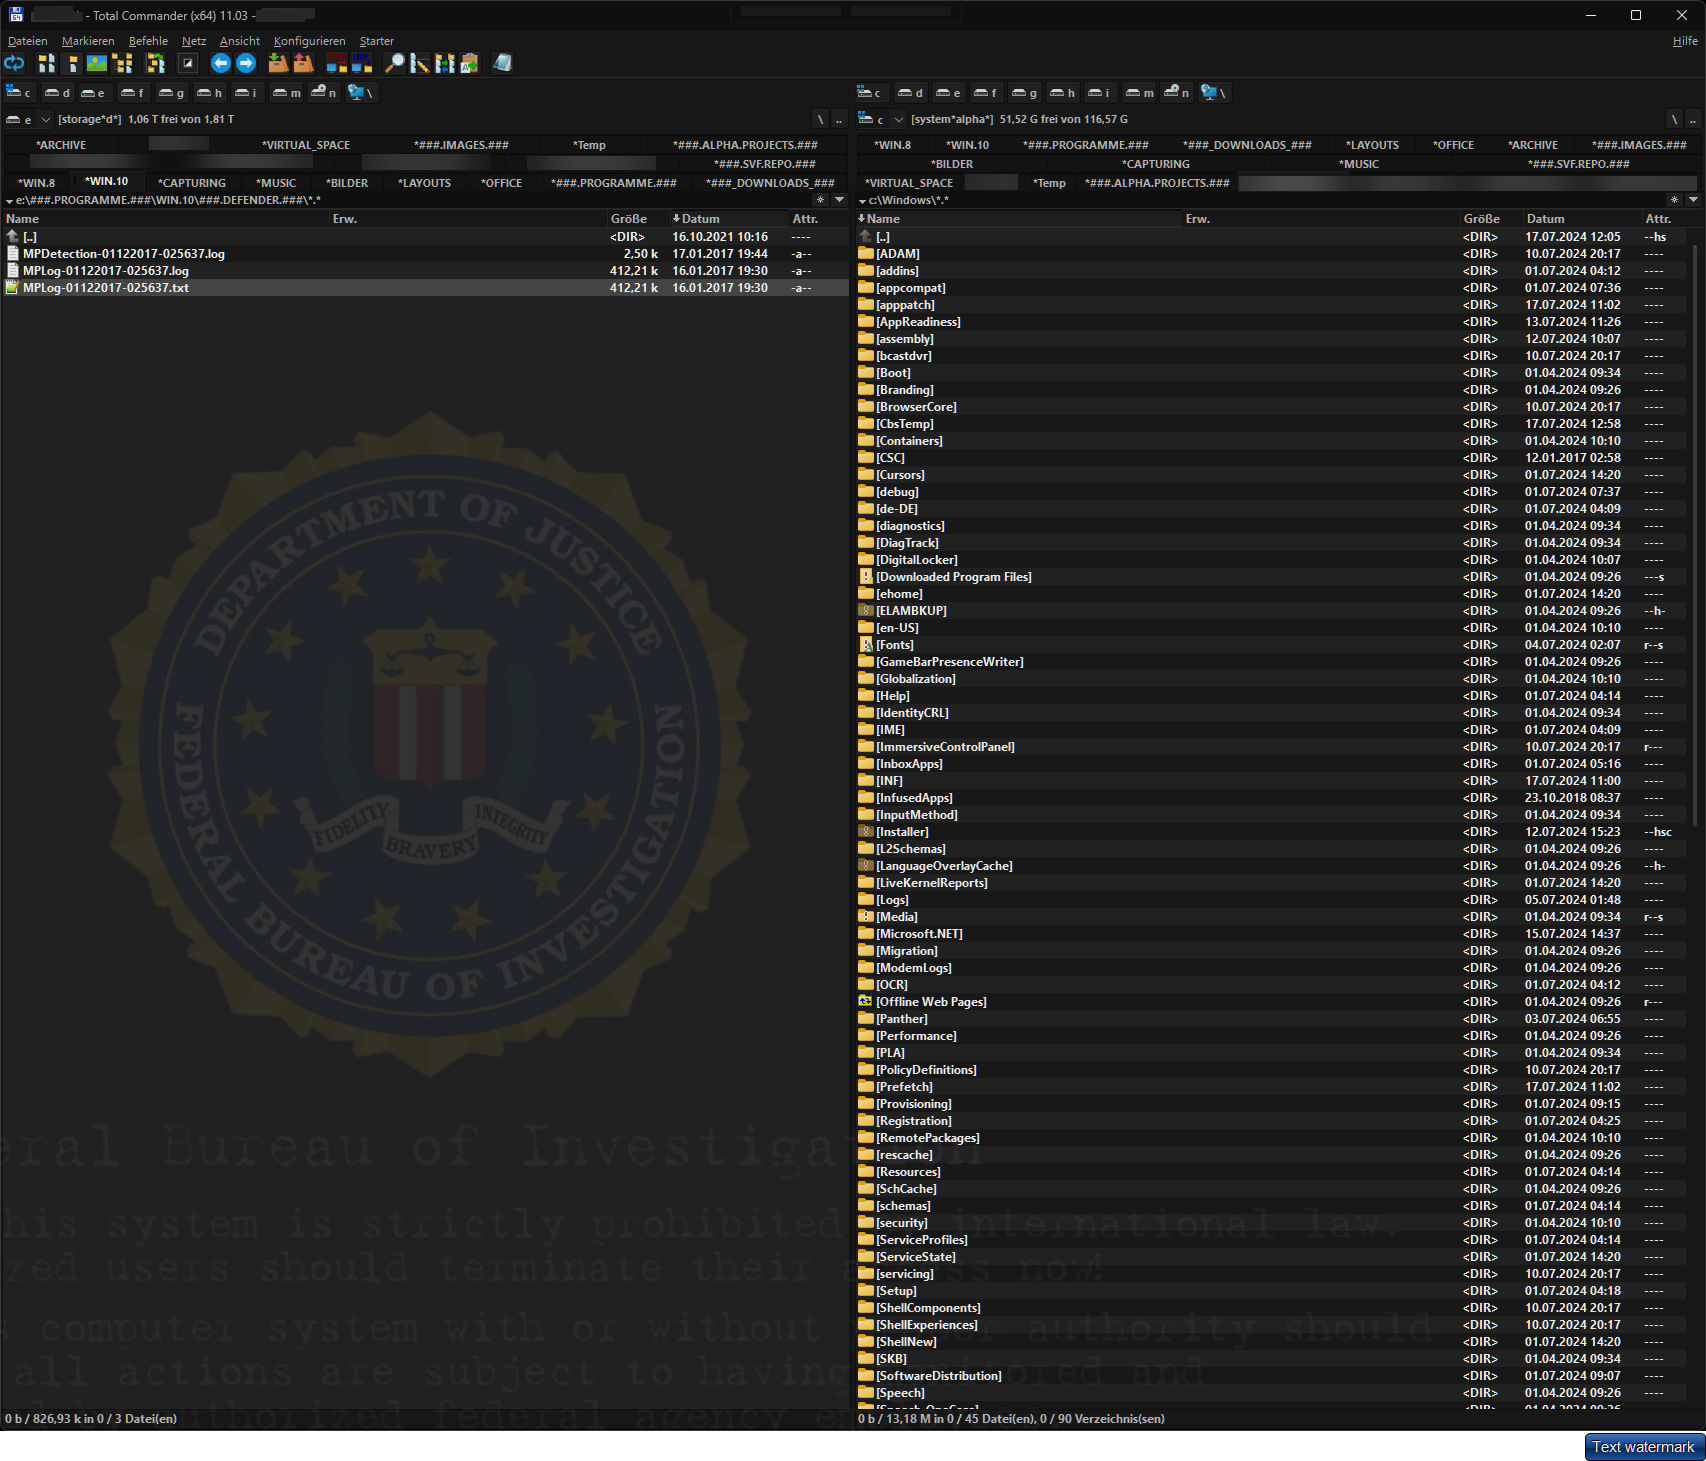Go back with blue left arrow
The width and height of the screenshot is (1706, 1461).
pos(220,63)
